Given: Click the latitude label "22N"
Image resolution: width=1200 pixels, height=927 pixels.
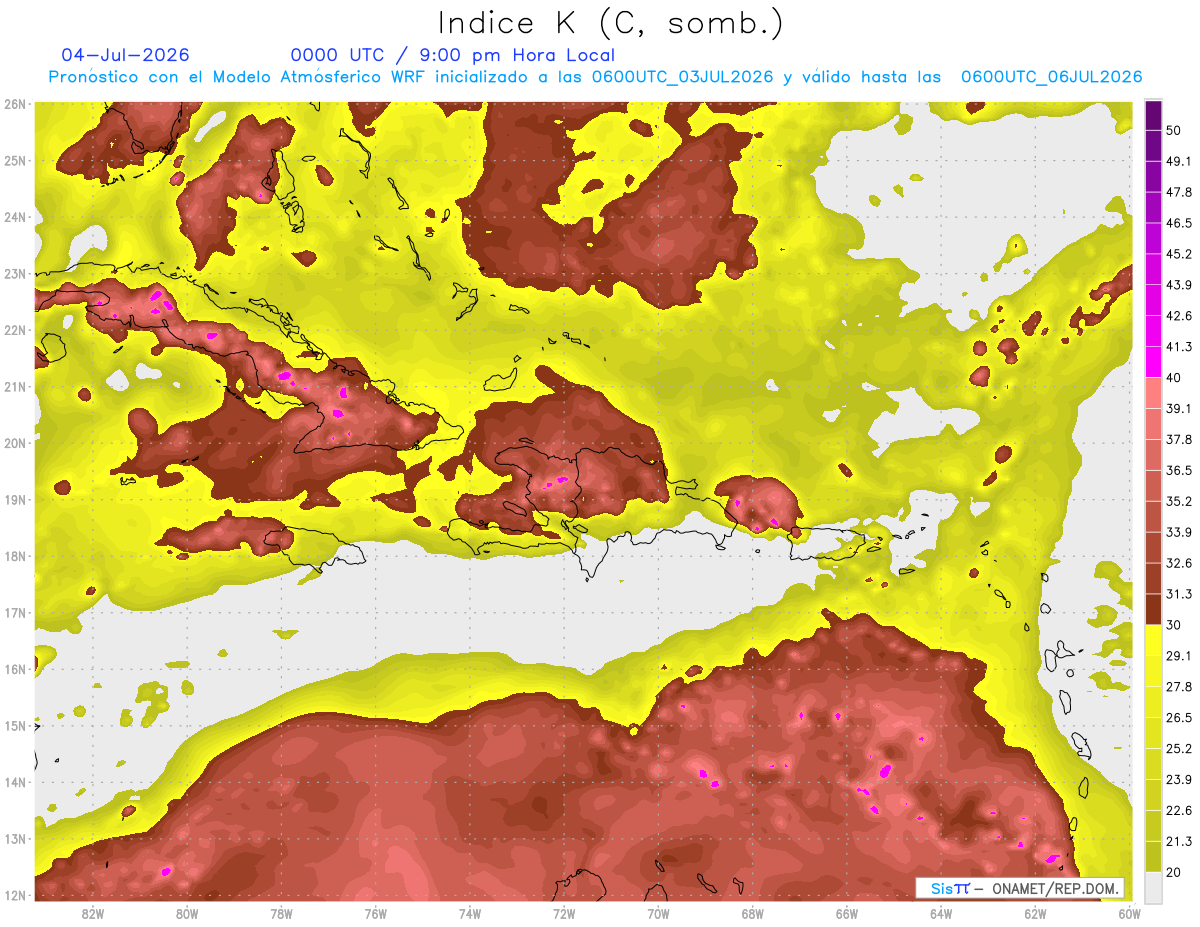Looking at the screenshot, I should click(15, 330).
